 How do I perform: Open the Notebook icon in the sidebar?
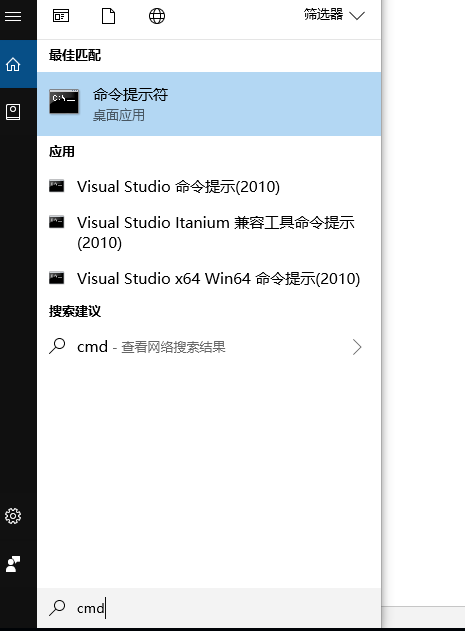point(13,112)
